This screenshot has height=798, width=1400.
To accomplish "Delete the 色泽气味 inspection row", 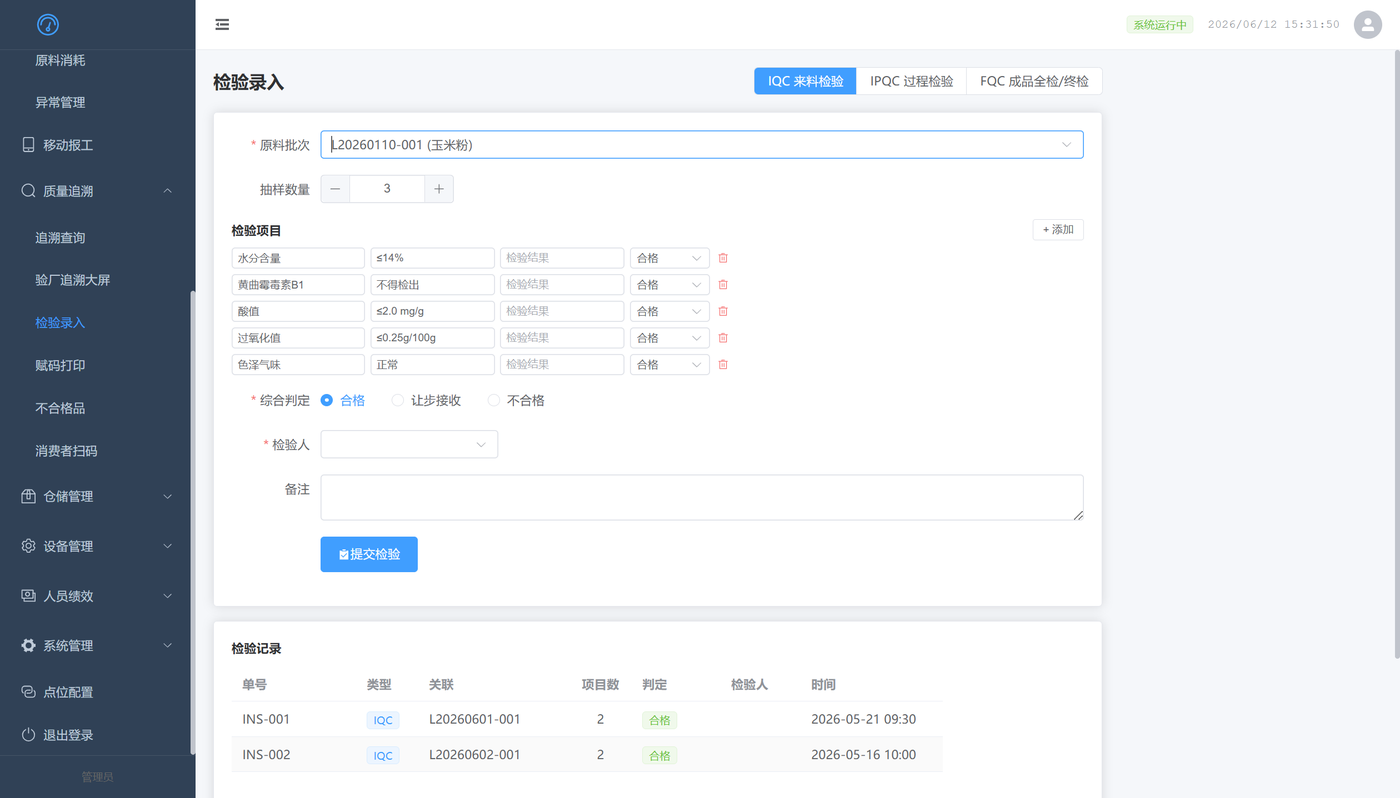I will click(723, 365).
